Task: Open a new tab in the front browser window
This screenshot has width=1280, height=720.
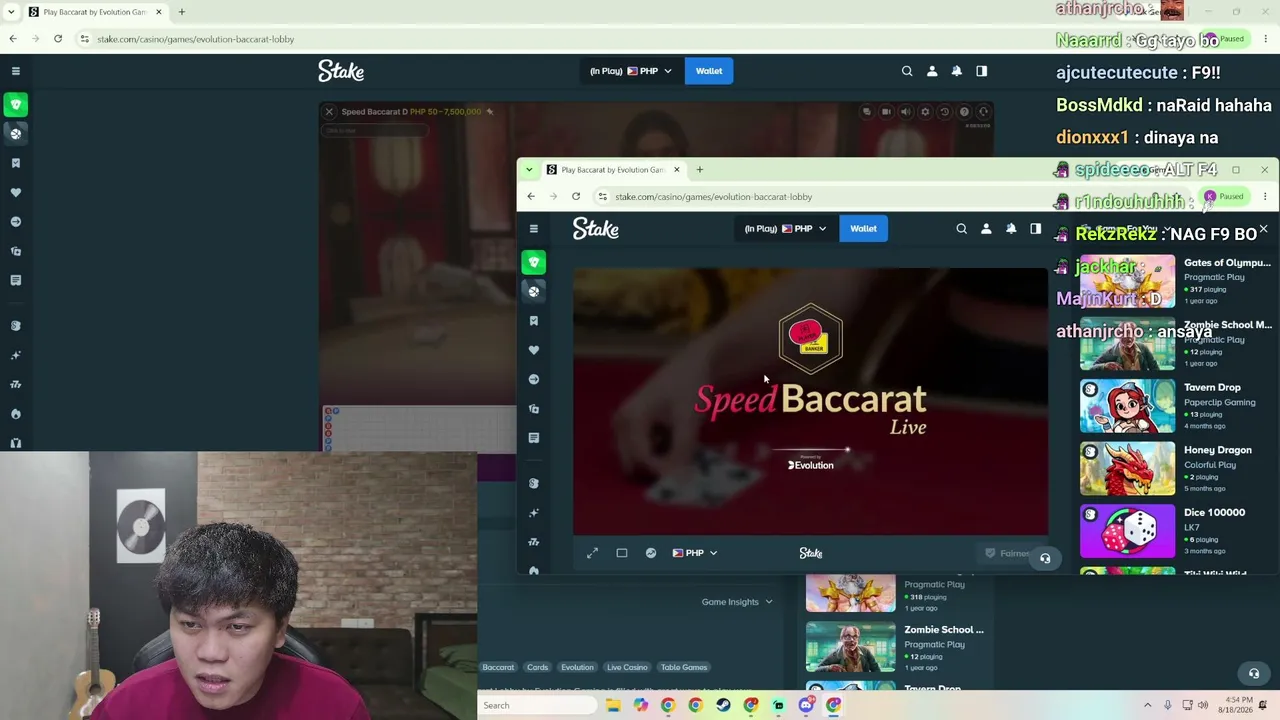Action: 700,170
